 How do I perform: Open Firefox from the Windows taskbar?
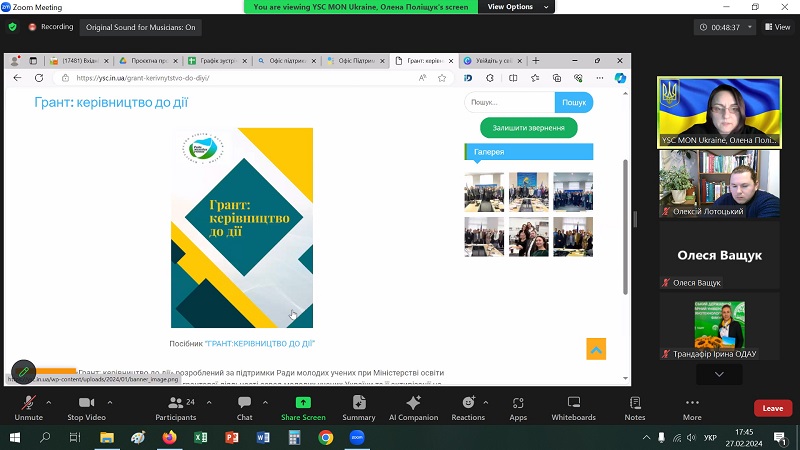pyautogui.click(x=168, y=438)
